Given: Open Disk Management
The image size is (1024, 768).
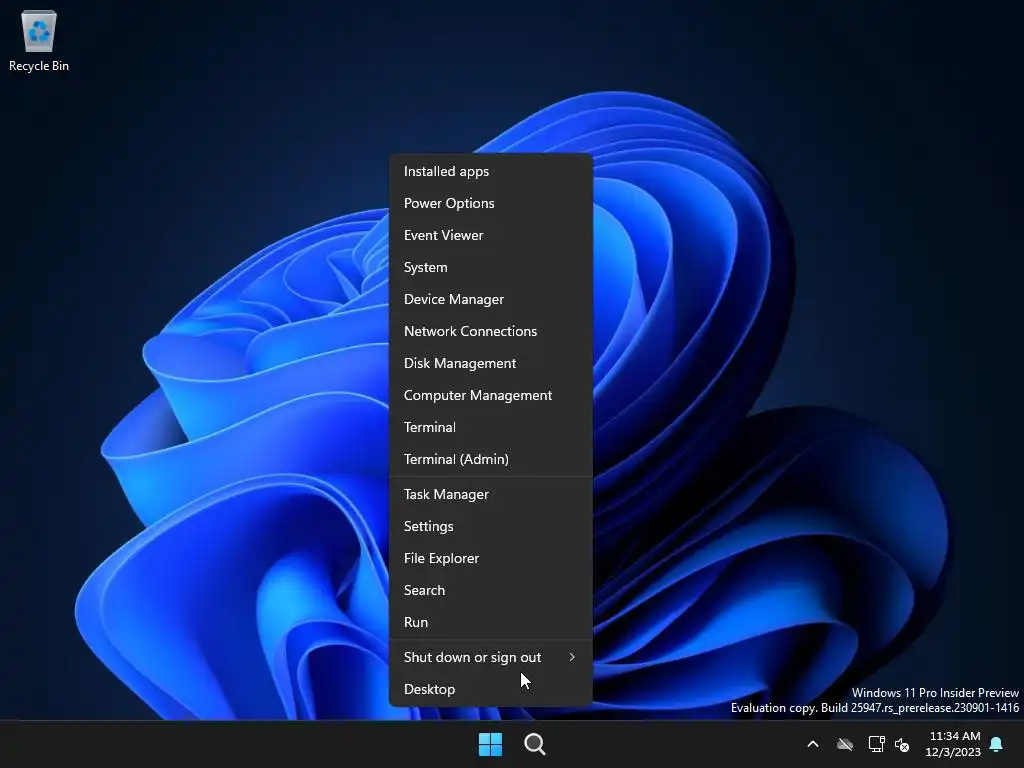Looking at the screenshot, I should [x=490, y=363].
